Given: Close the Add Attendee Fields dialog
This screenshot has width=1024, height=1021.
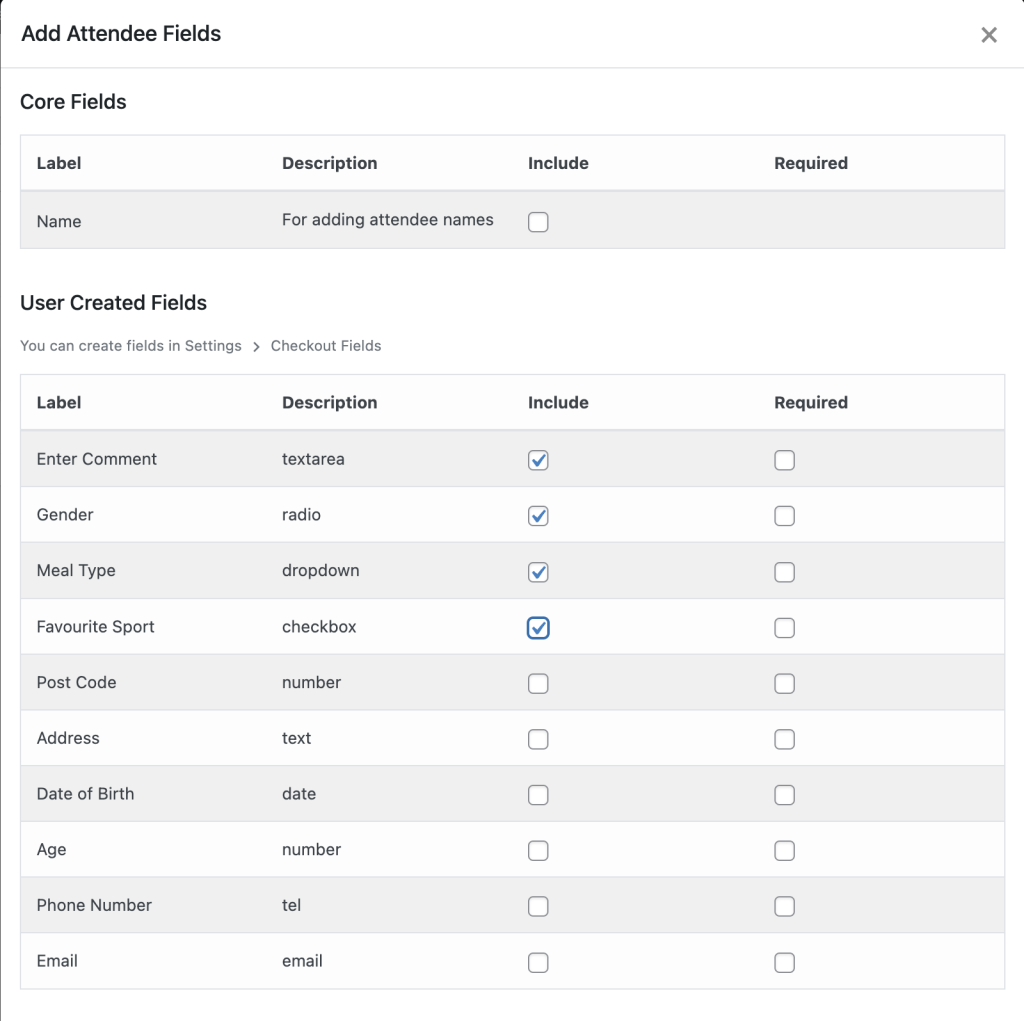Looking at the screenshot, I should 989,34.
